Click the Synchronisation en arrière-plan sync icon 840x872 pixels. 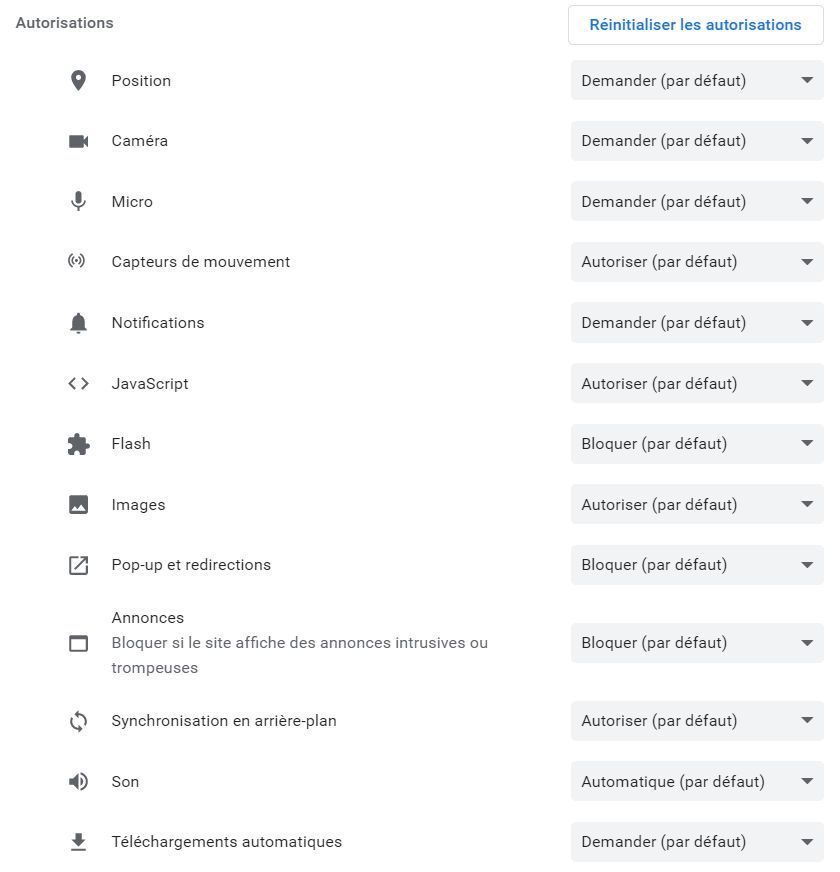[x=78, y=721]
